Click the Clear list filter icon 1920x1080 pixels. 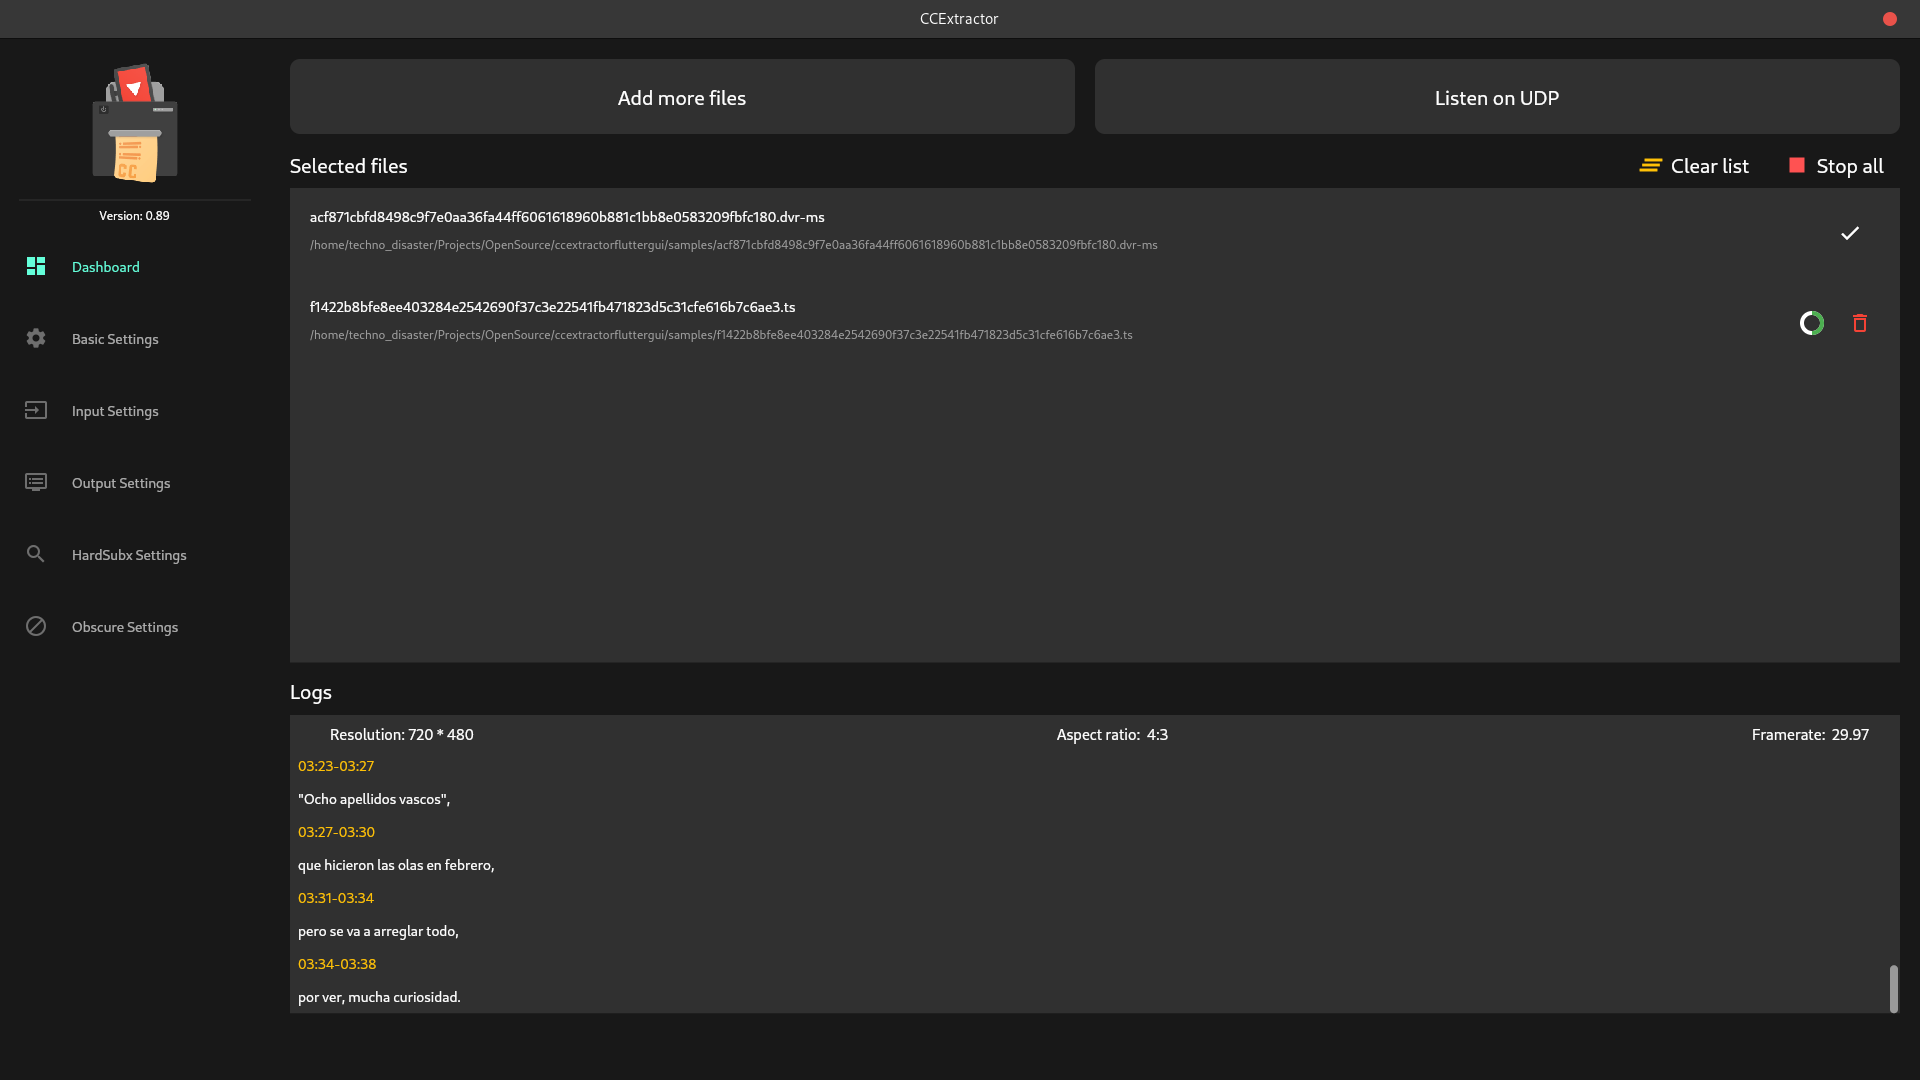click(x=1651, y=165)
